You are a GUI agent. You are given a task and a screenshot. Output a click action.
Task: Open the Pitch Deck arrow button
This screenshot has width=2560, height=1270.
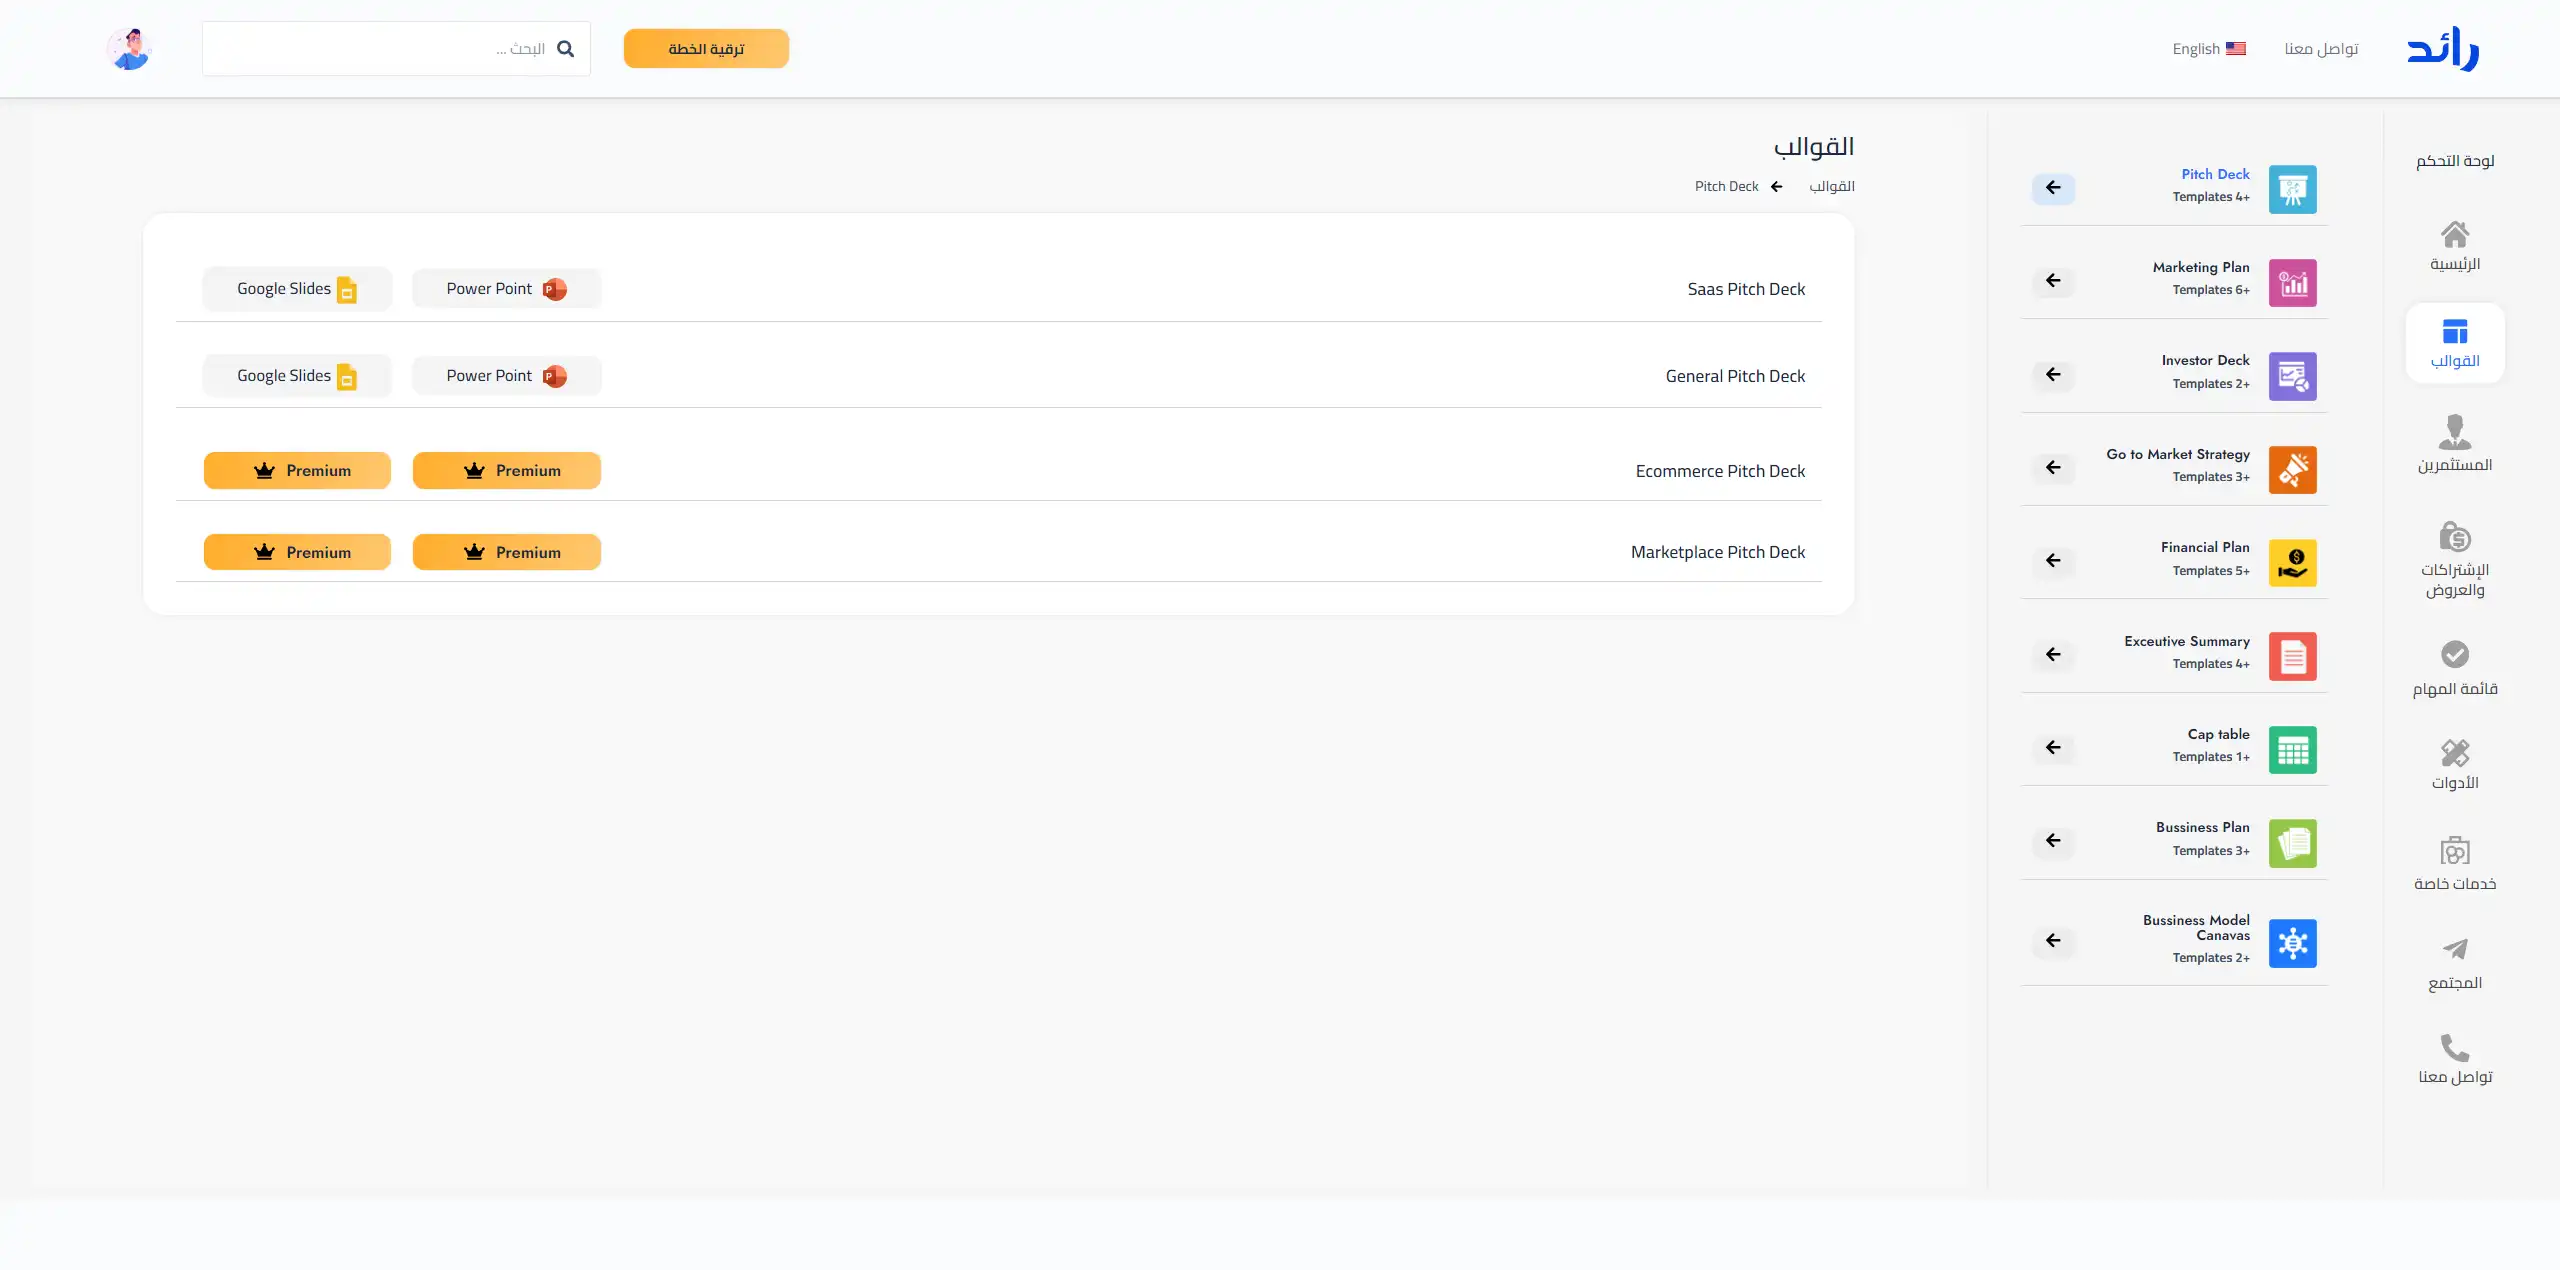pos(2053,188)
